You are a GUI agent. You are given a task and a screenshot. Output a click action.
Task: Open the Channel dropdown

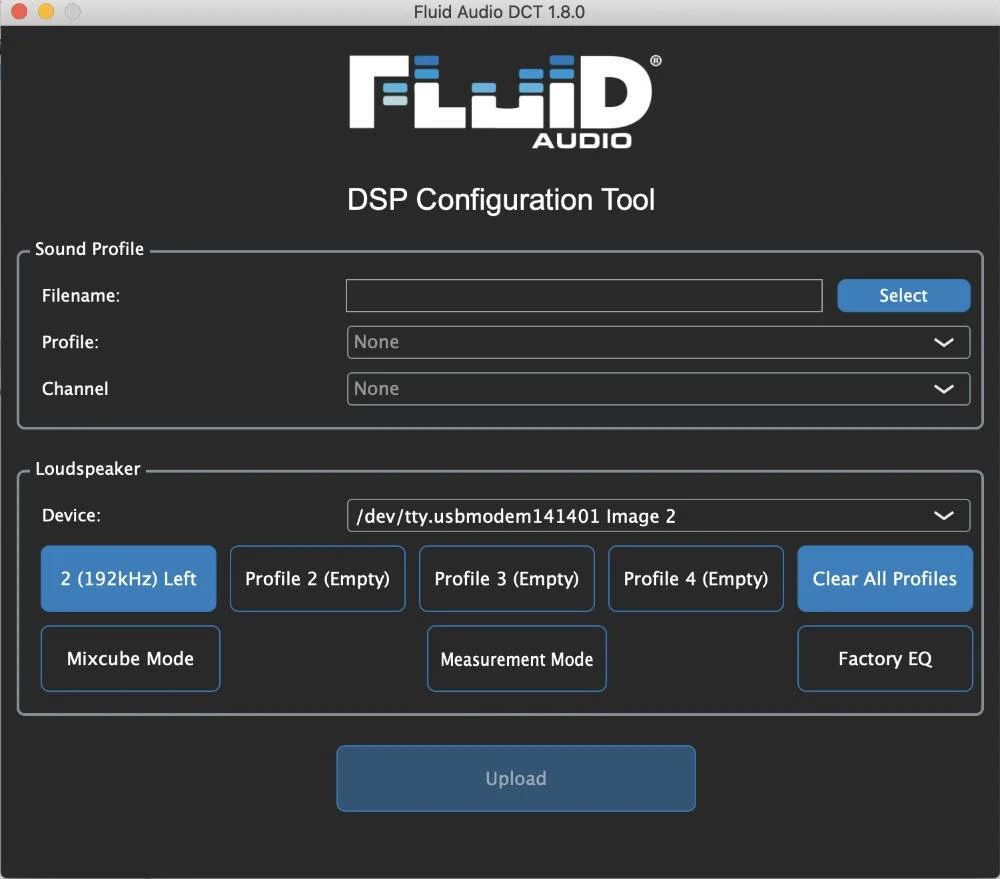658,389
